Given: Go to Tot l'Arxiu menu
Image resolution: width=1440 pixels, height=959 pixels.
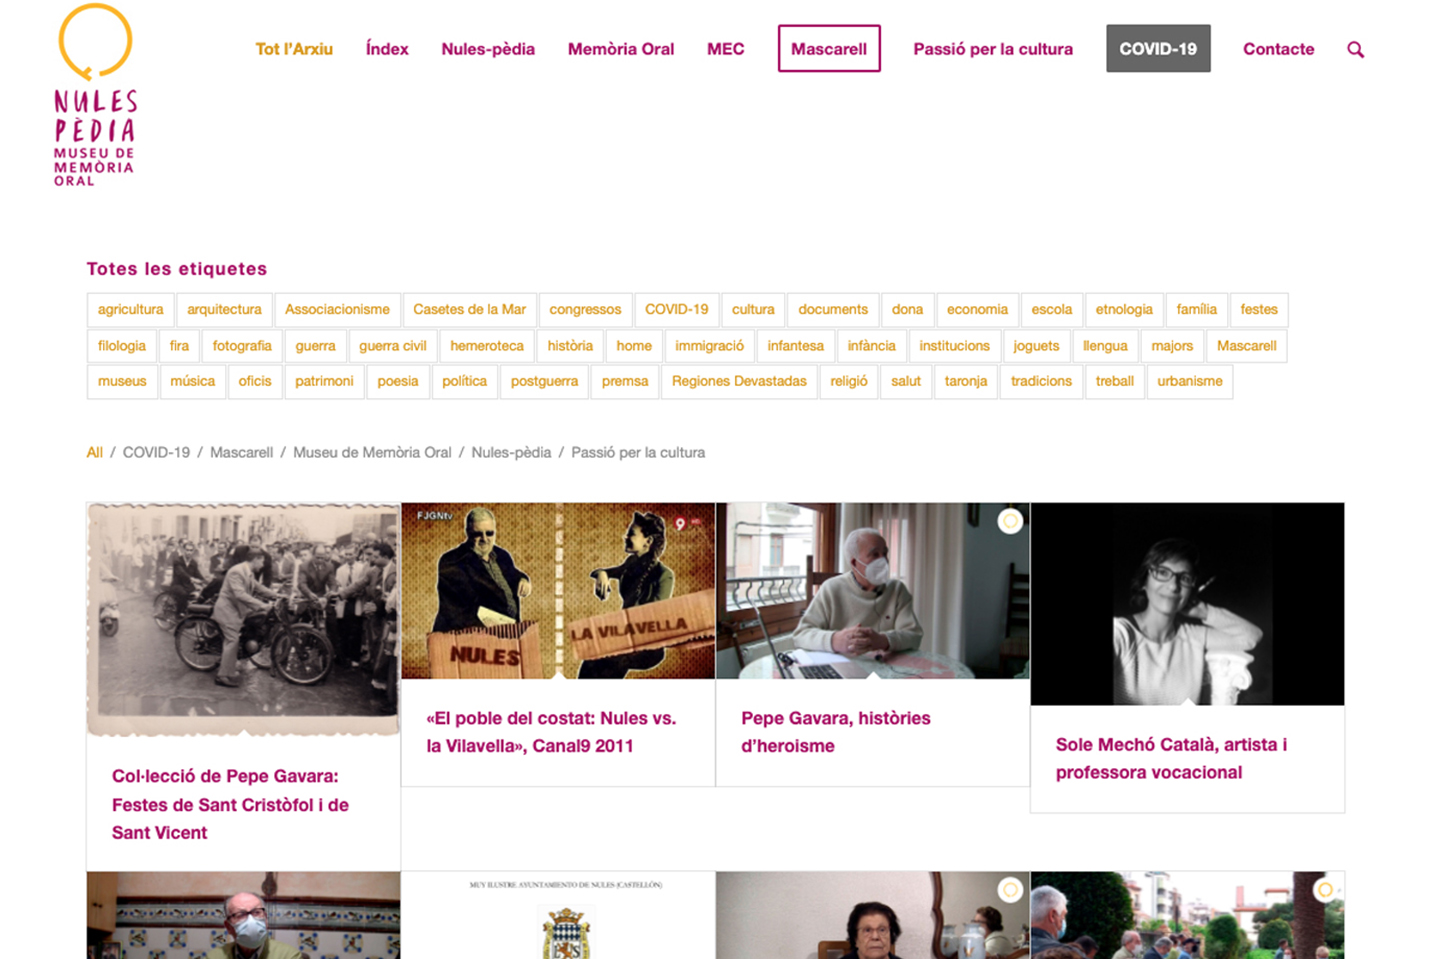Looking at the screenshot, I should pos(294,49).
